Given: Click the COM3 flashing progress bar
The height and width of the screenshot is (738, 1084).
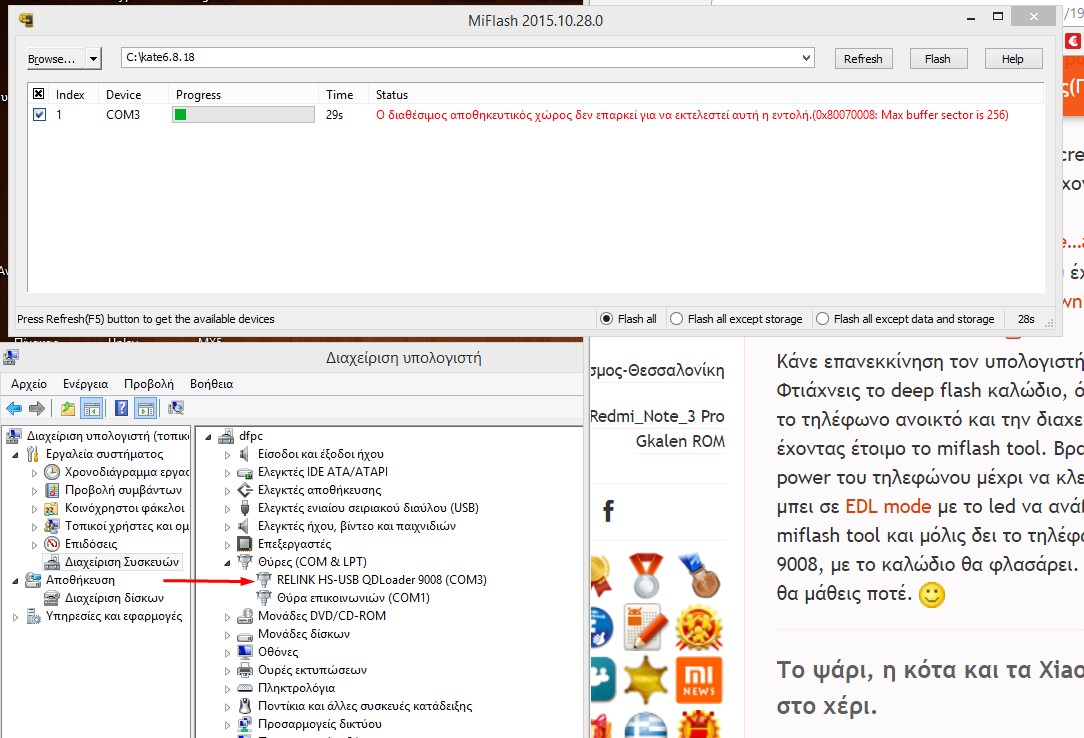Looking at the screenshot, I should pos(244,115).
